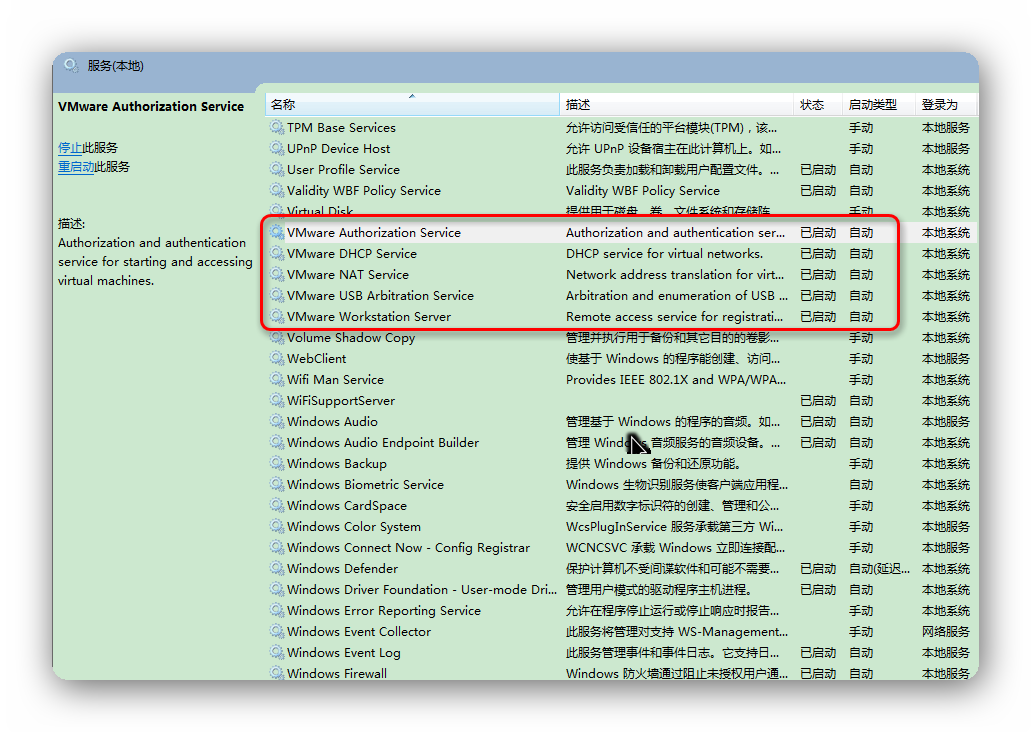Viewport: 1031px width, 732px height.
Task: Select Windows Driver Foundation - User-mode row
Action: tap(422, 590)
